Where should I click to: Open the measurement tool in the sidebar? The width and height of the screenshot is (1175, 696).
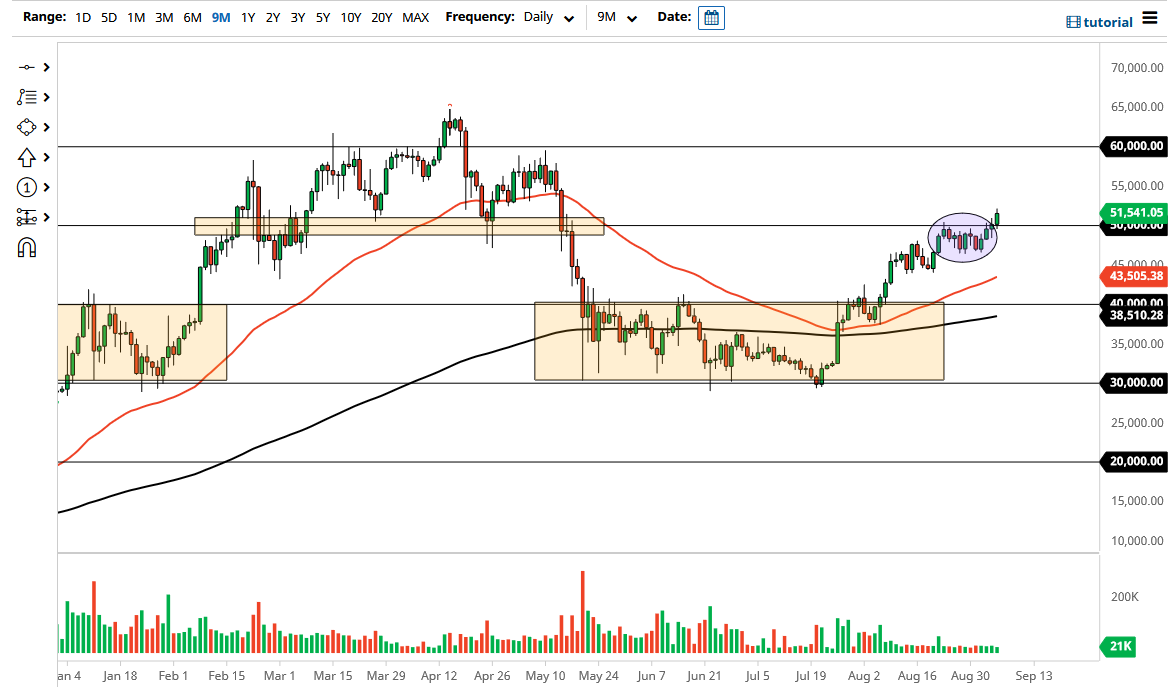(x=27, y=217)
